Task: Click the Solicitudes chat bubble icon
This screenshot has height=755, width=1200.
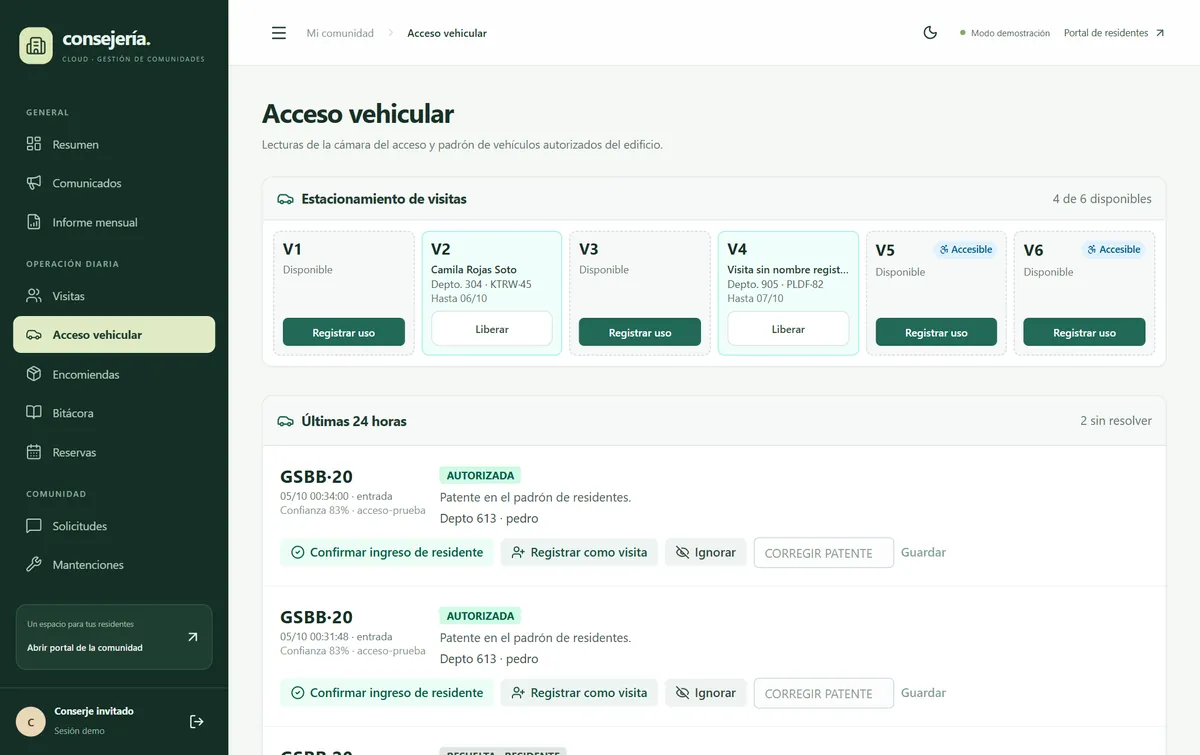Action: [34, 526]
